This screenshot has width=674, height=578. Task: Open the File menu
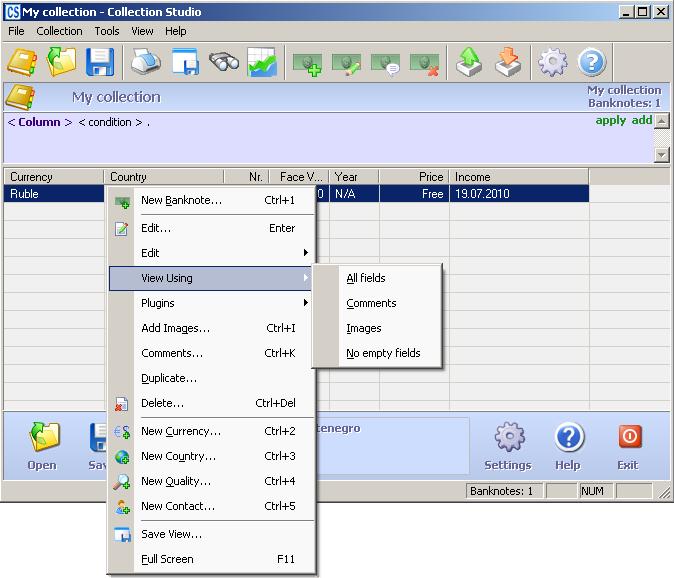pyautogui.click(x=16, y=31)
